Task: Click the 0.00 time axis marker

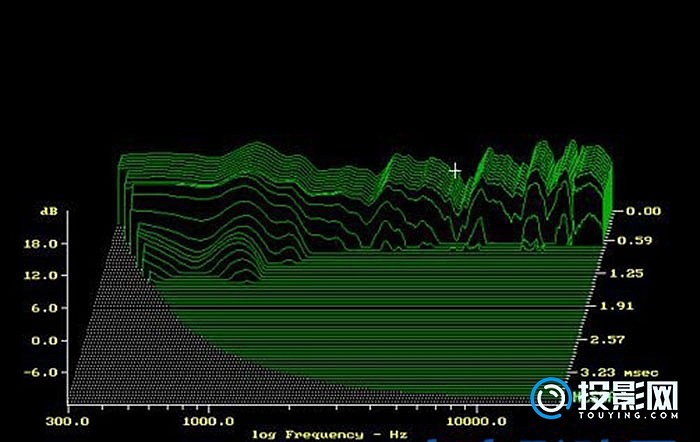Action: 643,211
